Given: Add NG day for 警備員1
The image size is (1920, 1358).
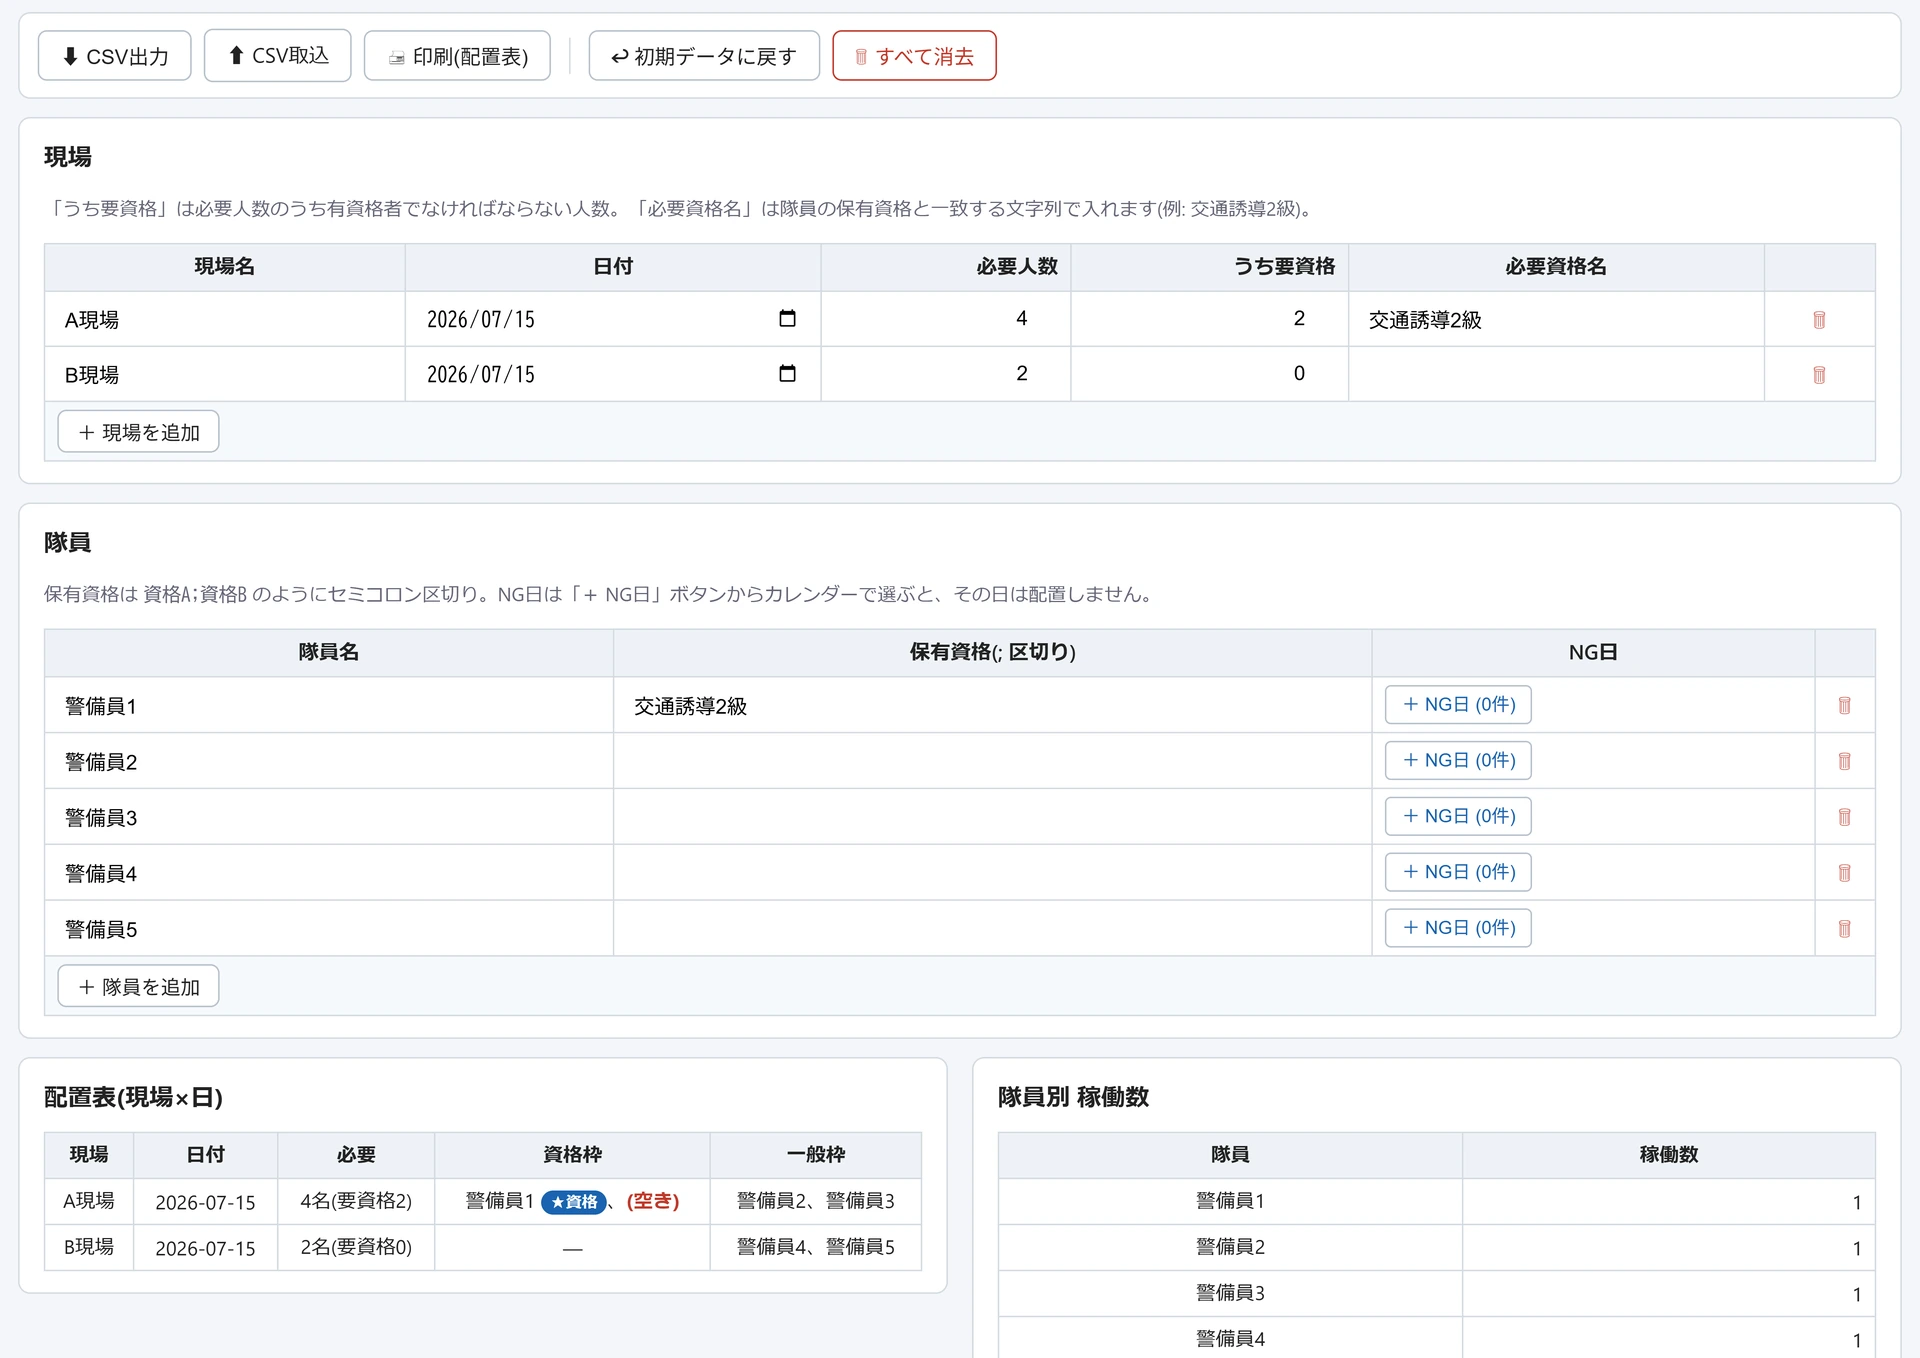Looking at the screenshot, I should [1458, 704].
